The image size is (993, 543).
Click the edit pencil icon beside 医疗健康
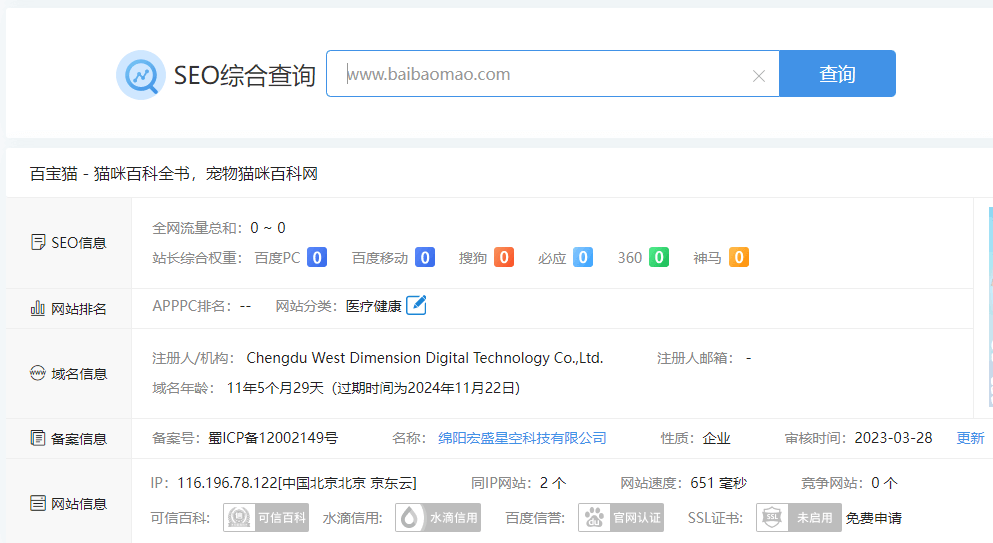tap(416, 306)
